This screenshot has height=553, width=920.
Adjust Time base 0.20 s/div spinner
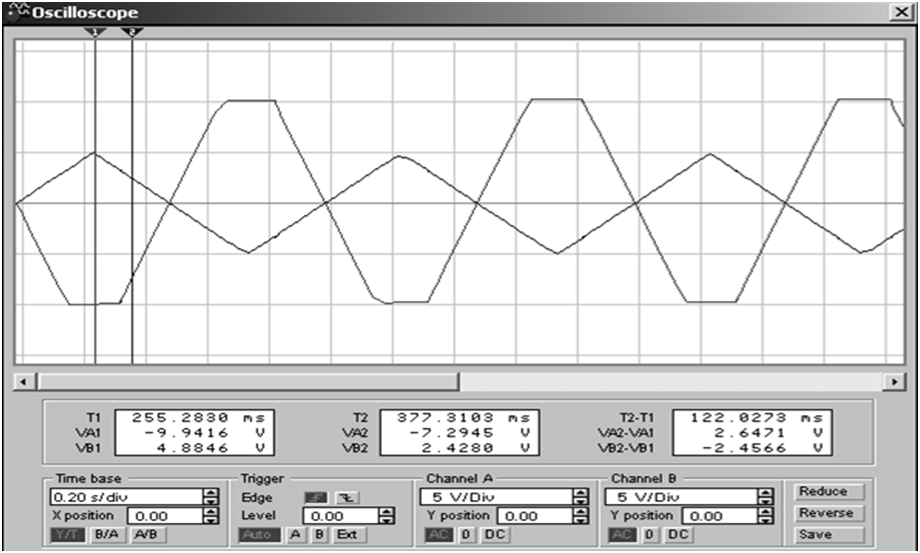[x=211, y=497]
